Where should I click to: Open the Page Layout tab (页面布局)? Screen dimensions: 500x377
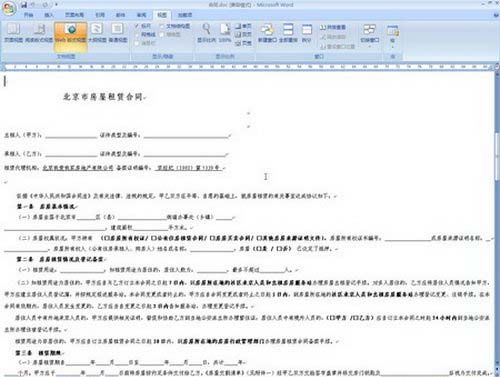[74, 15]
